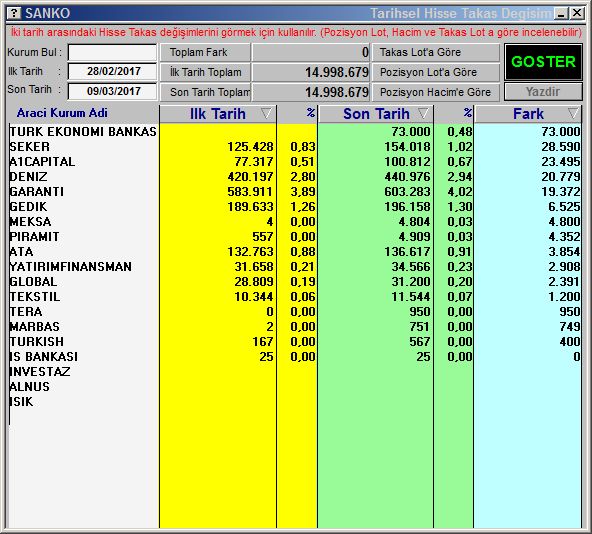Minimize the SANKO window

pos(561,14)
